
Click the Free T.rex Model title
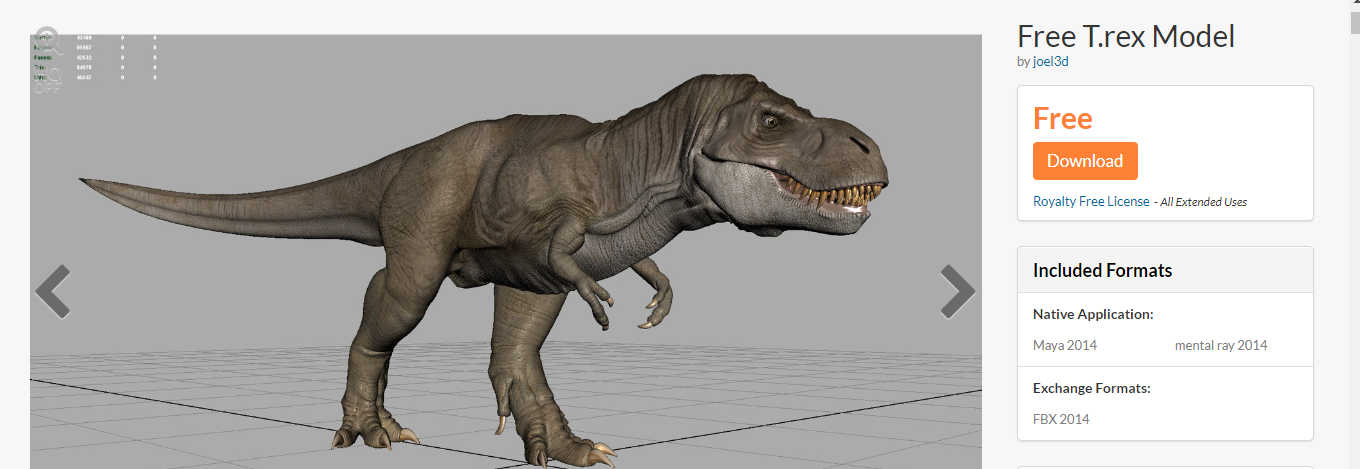pyautogui.click(x=1125, y=36)
